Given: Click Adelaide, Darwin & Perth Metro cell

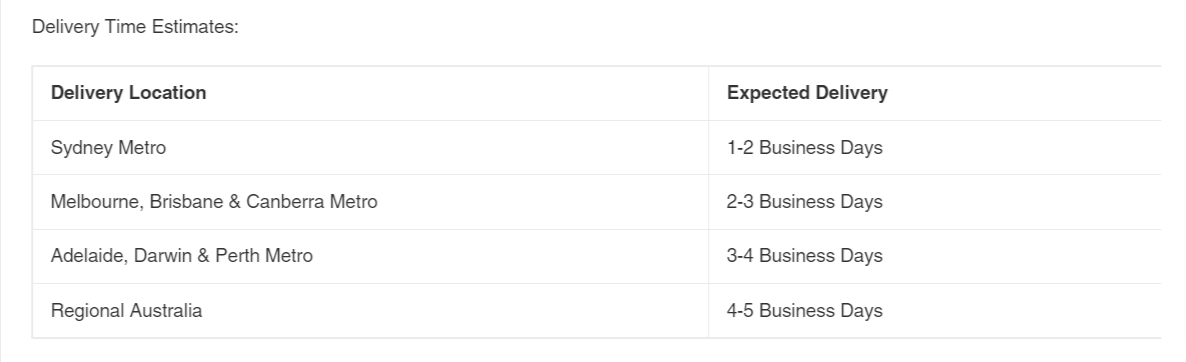Looking at the screenshot, I should click(370, 256).
